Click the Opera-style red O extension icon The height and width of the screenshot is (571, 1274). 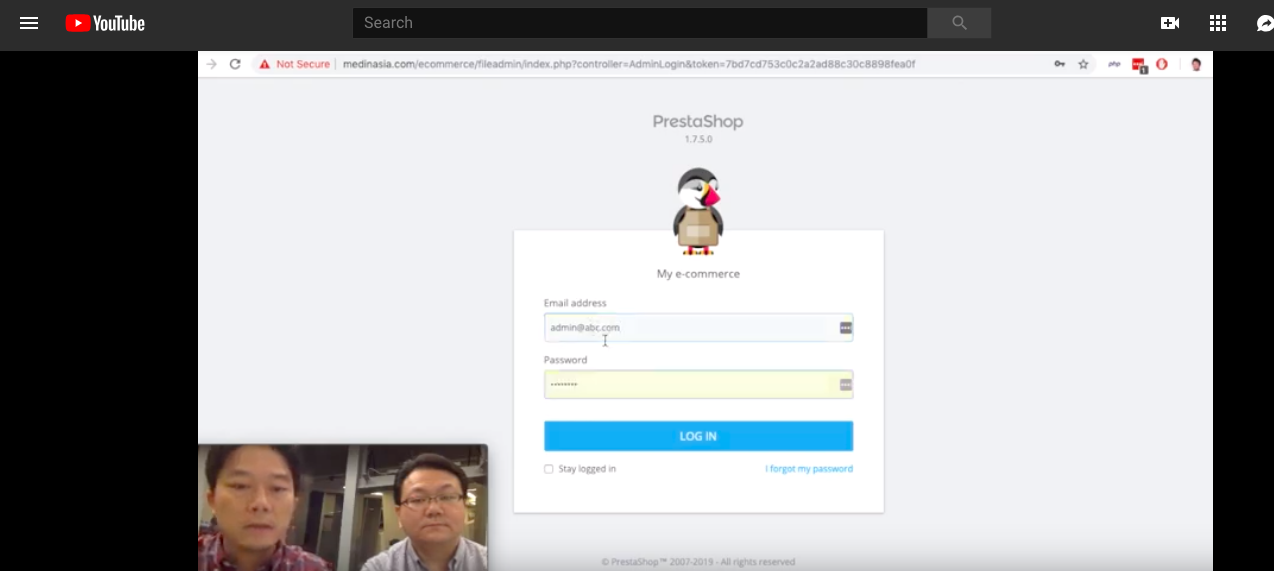1162,64
